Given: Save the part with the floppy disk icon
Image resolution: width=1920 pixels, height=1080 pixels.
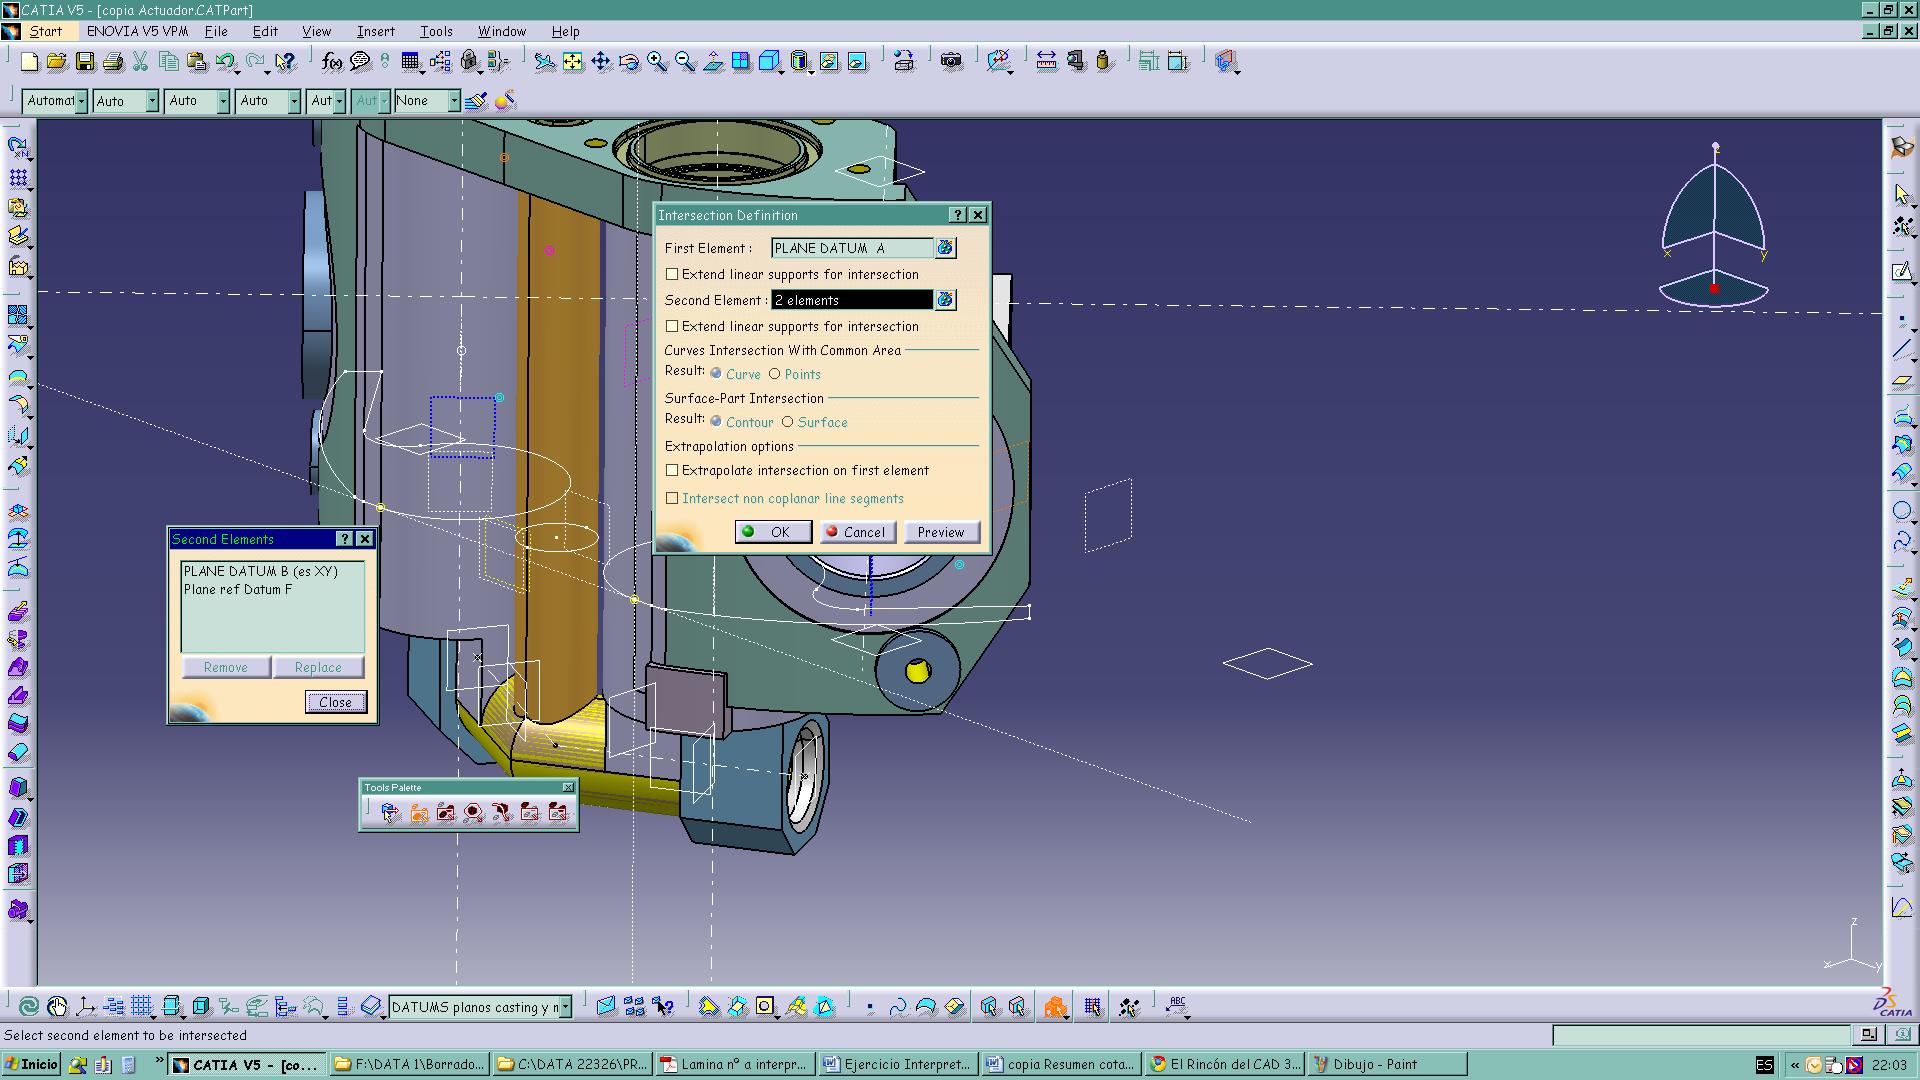Looking at the screenshot, I should point(85,62).
